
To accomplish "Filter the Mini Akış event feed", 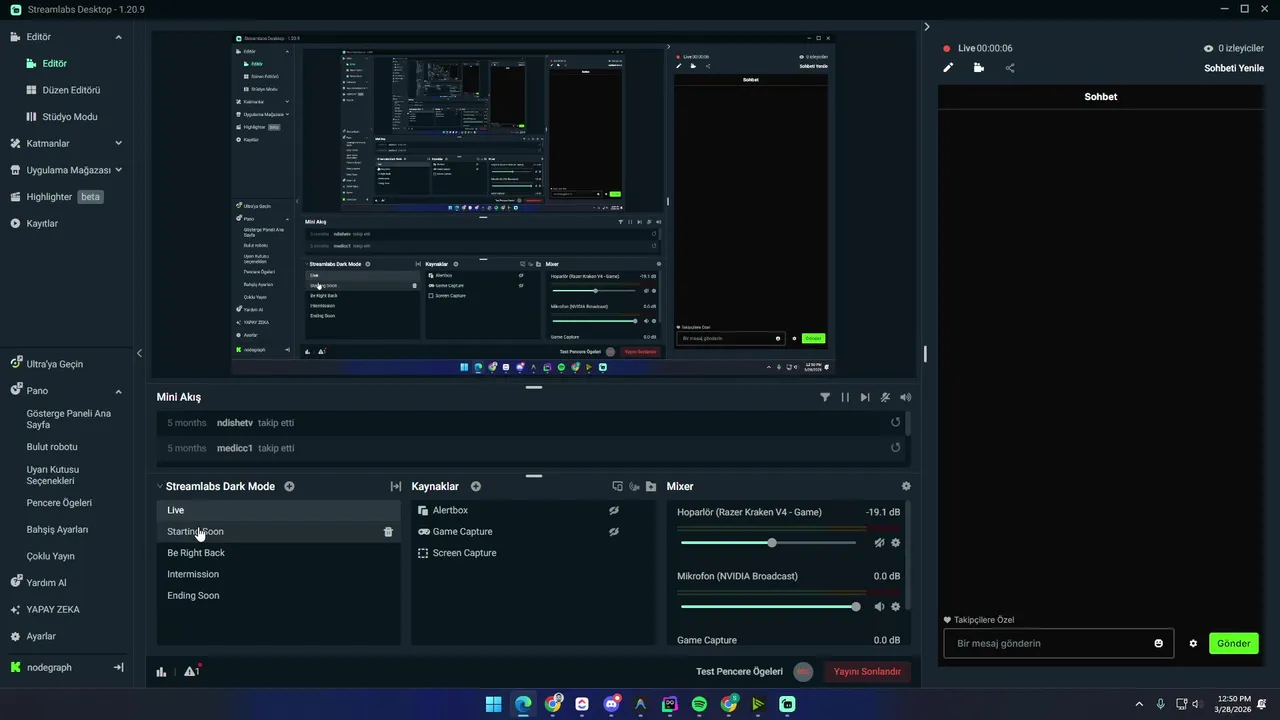I will click(825, 397).
